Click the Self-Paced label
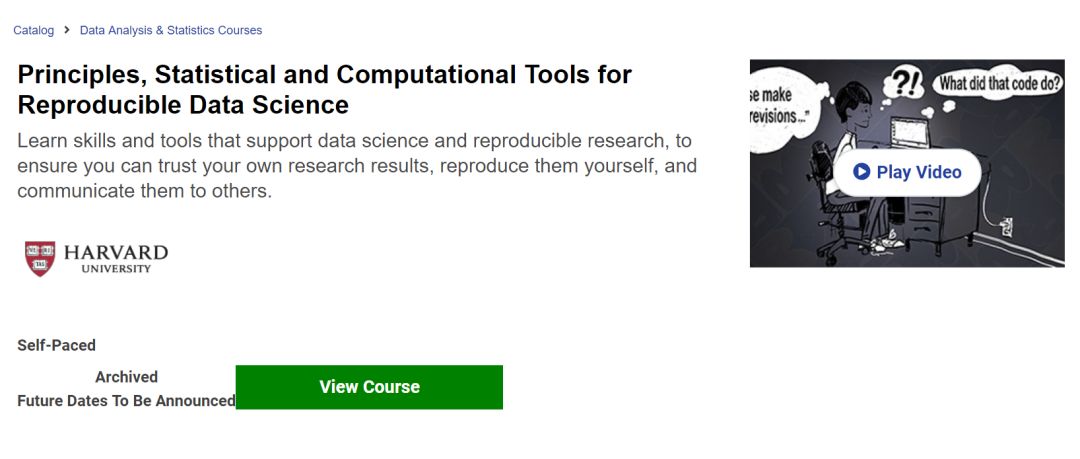 pyautogui.click(x=56, y=345)
